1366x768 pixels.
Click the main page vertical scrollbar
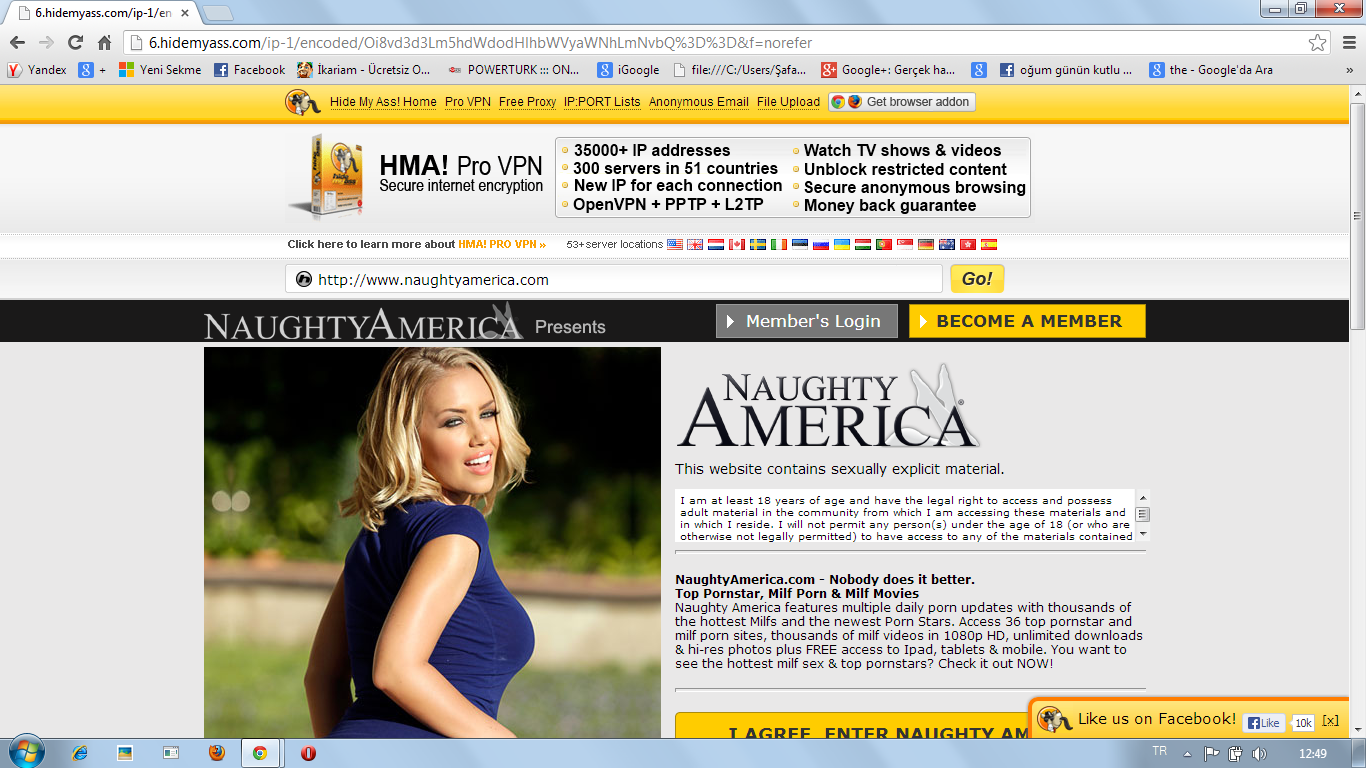[1357, 216]
